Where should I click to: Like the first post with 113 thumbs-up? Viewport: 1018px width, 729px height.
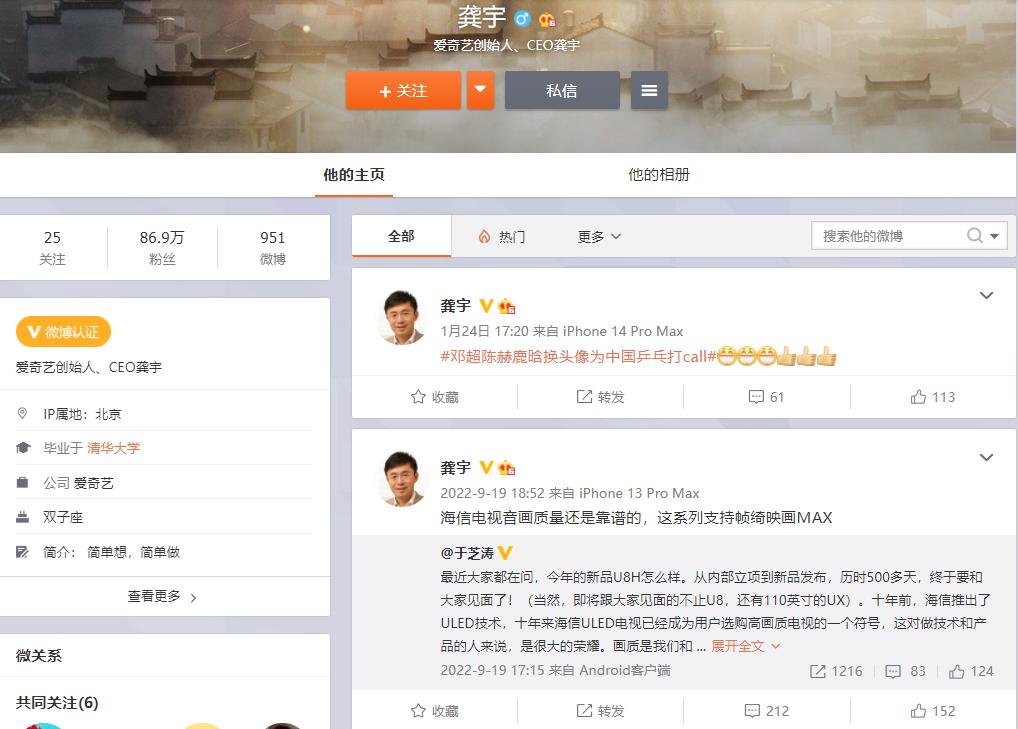(933, 397)
